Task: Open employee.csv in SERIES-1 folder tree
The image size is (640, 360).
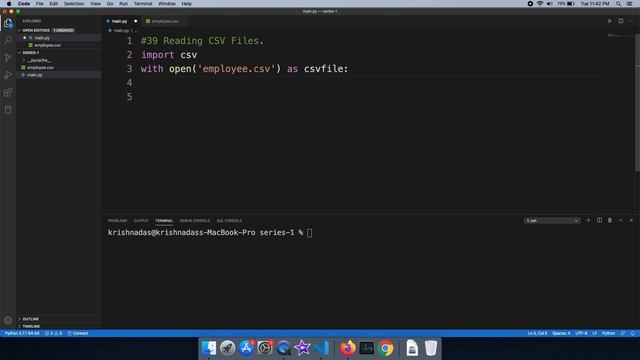Action: [x=59, y=67]
